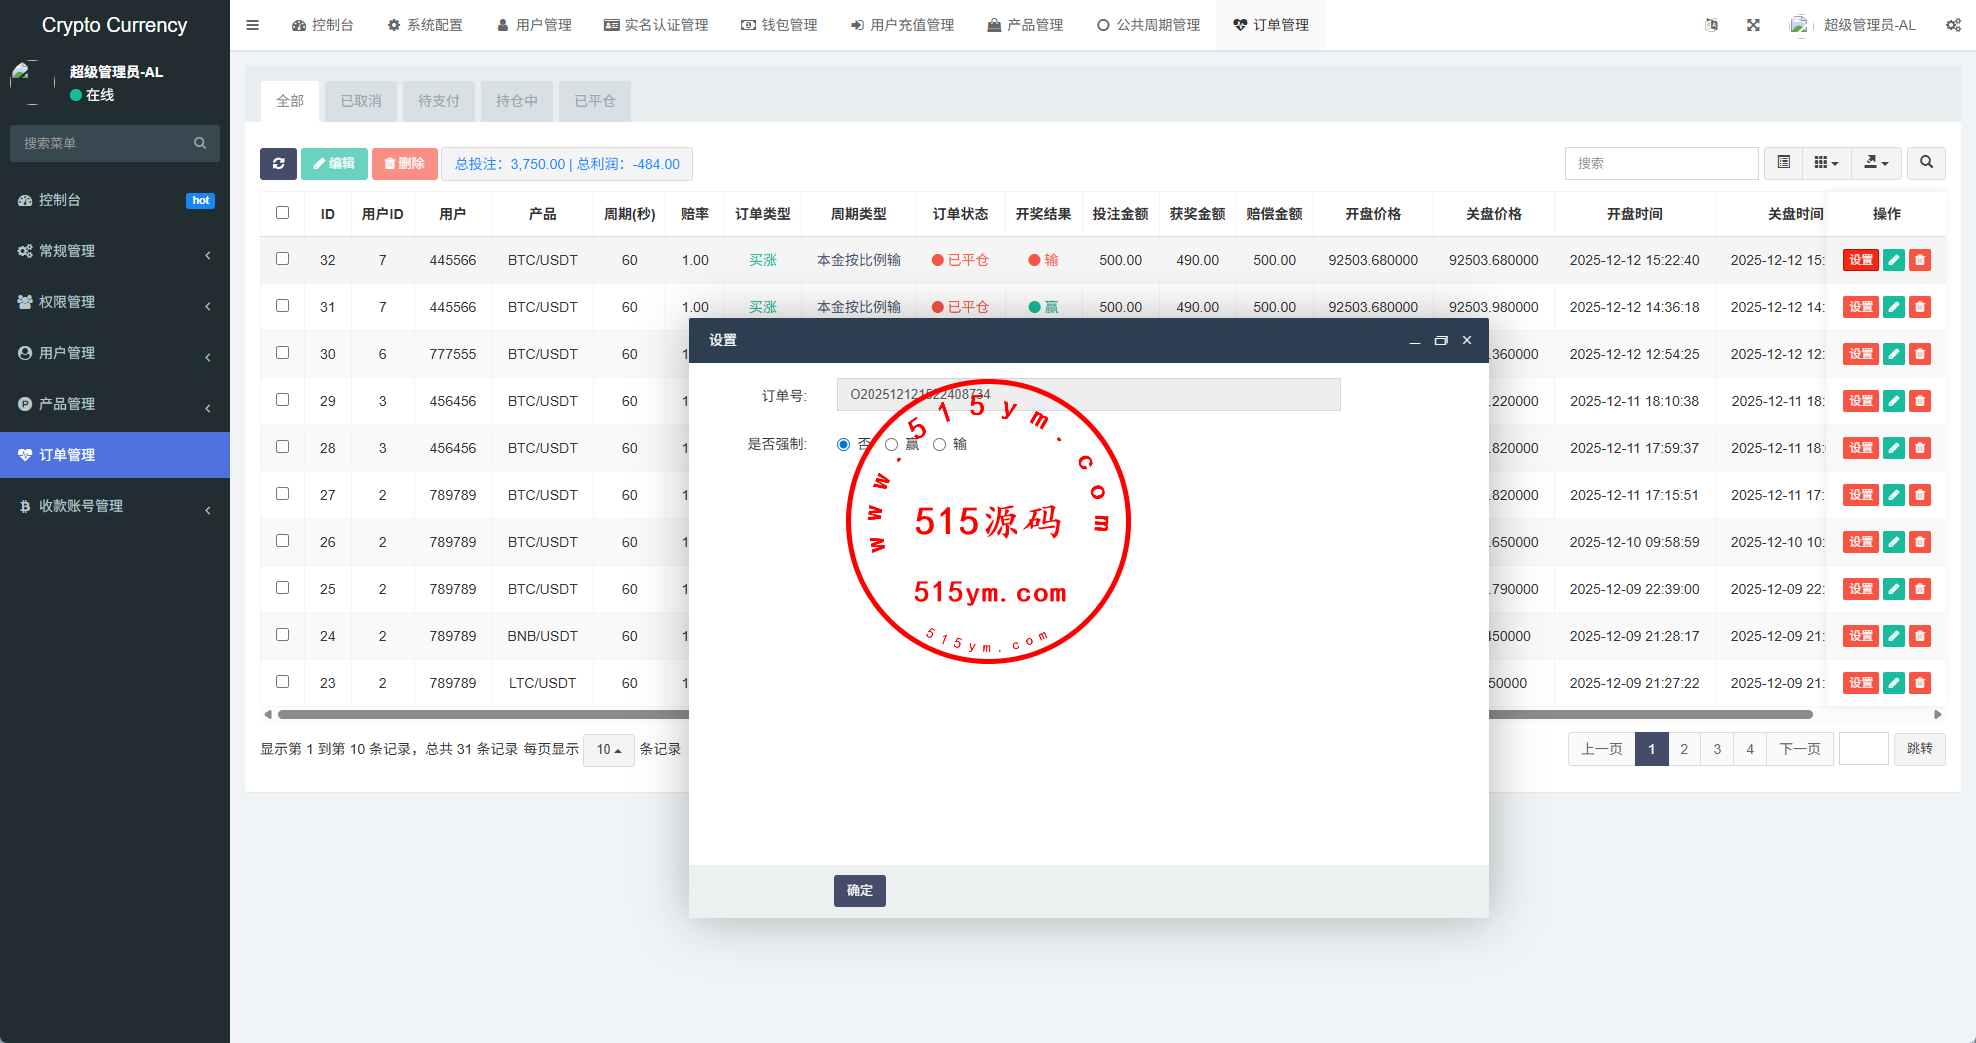This screenshot has height=1043, width=1976.
Task: Click the refresh table icon button
Action: [278, 164]
